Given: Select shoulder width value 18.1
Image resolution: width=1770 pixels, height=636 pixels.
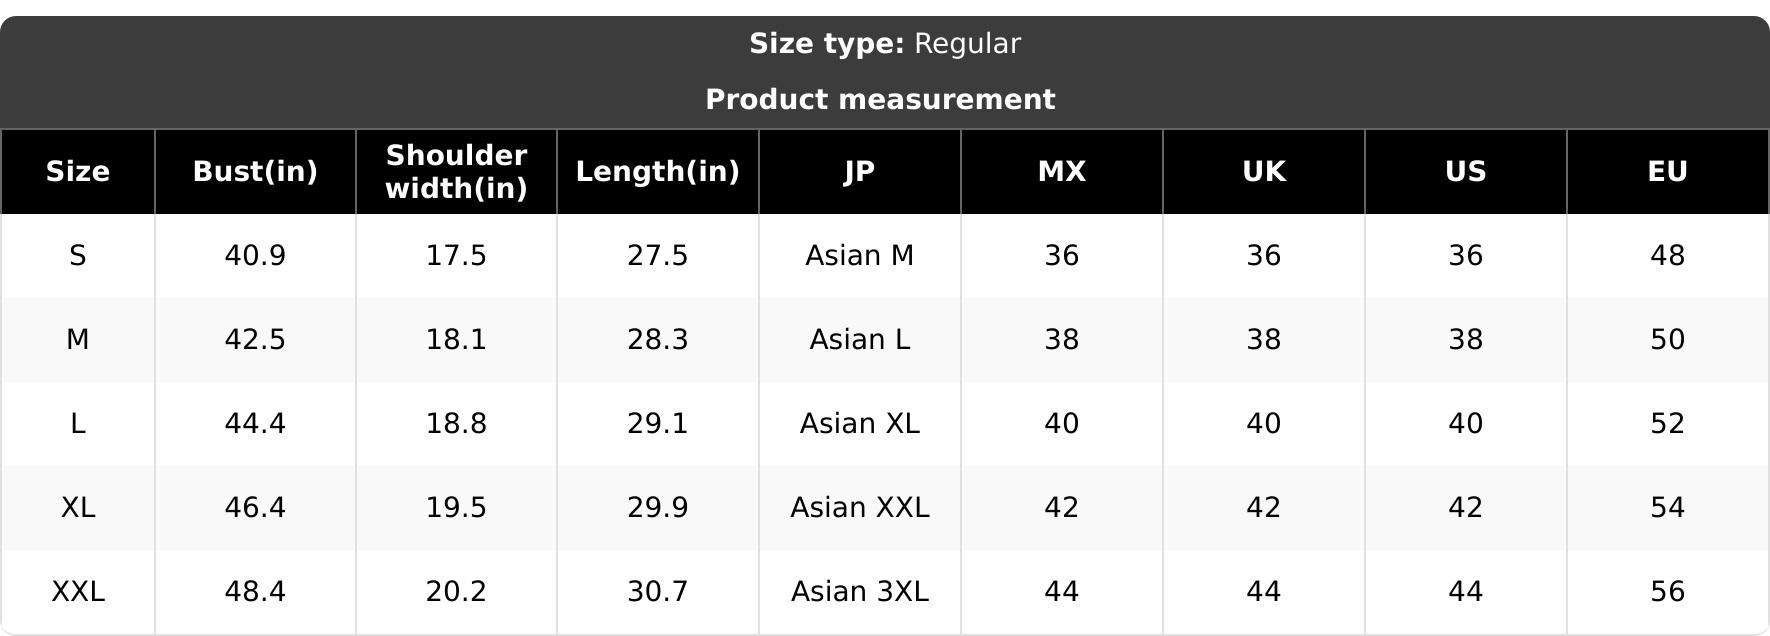Looking at the screenshot, I should click(456, 340).
